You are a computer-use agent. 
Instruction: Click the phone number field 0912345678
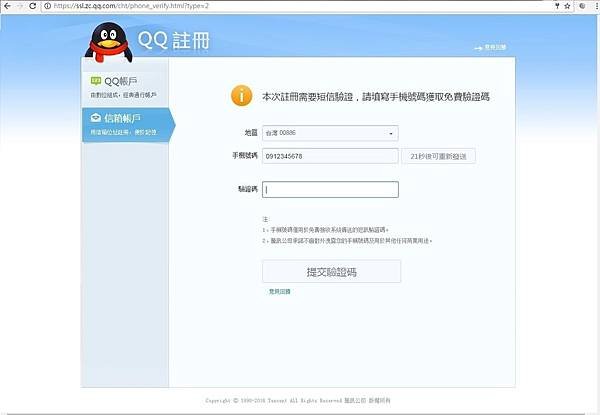point(330,156)
